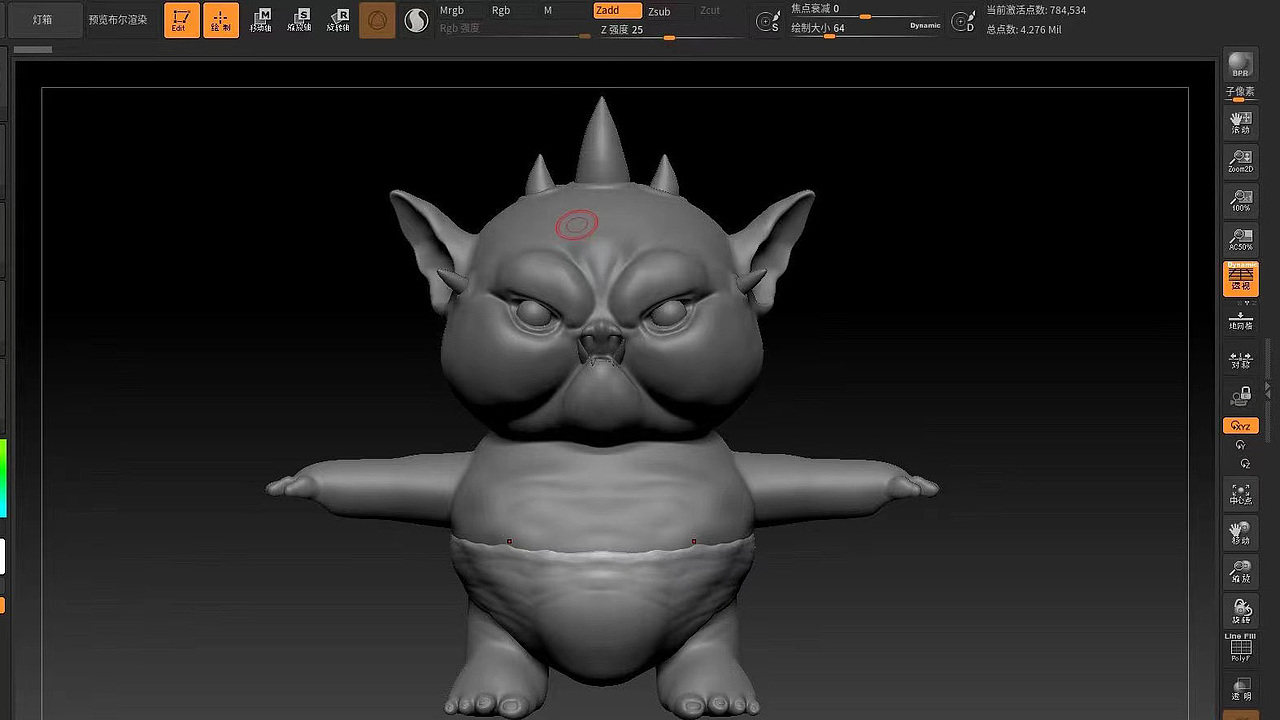Set canvas zoom to Actual 100%
Image resolution: width=1280 pixels, height=720 pixels.
[1240, 200]
